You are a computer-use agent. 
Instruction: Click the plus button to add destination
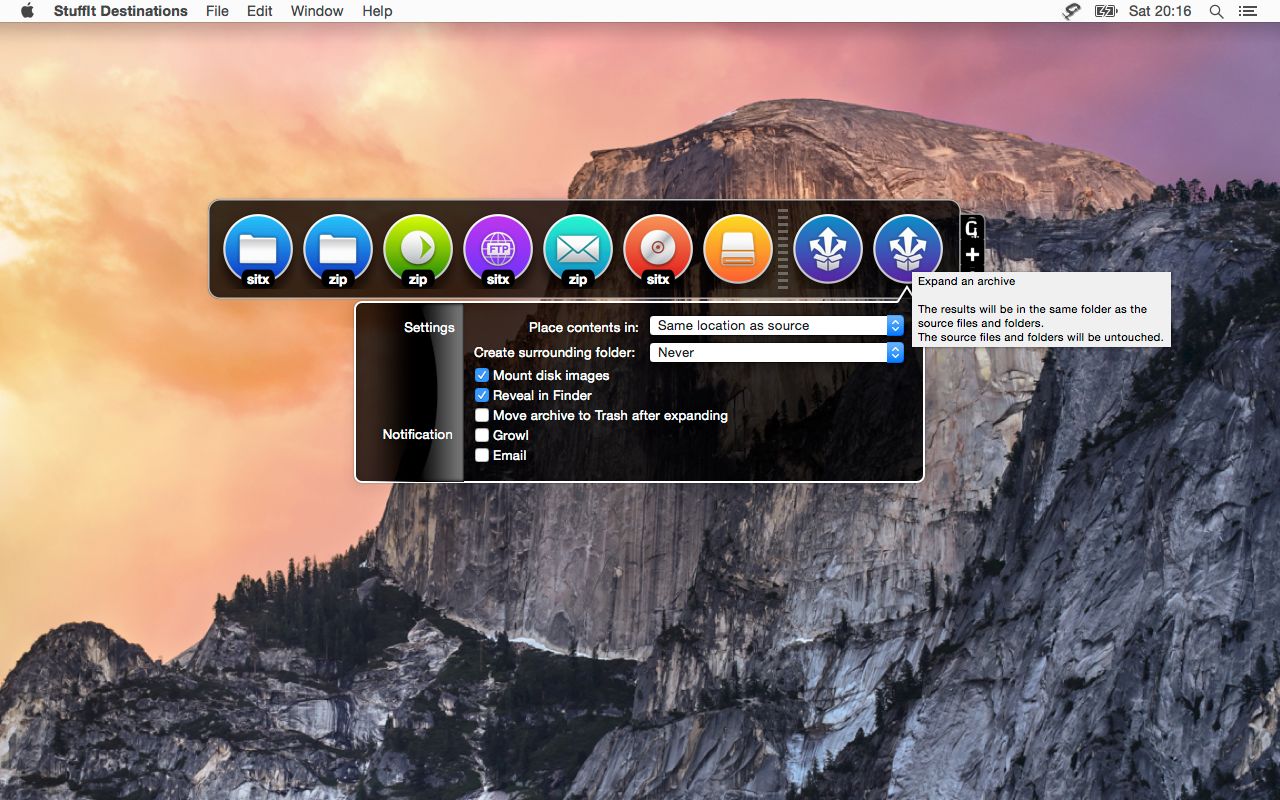pyautogui.click(x=972, y=255)
